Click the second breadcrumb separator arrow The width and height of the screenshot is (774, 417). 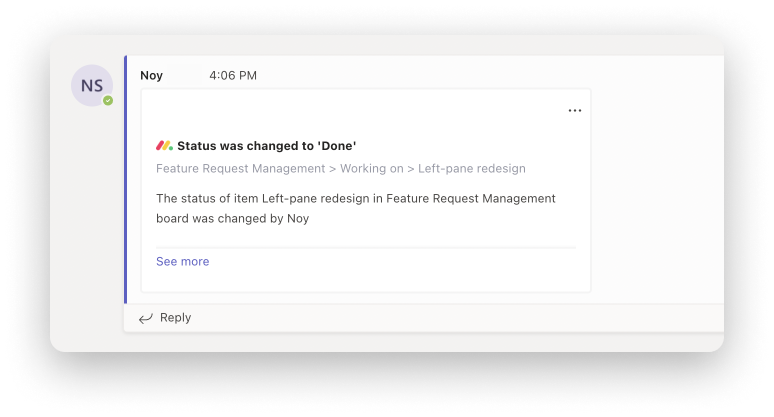click(x=411, y=169)
